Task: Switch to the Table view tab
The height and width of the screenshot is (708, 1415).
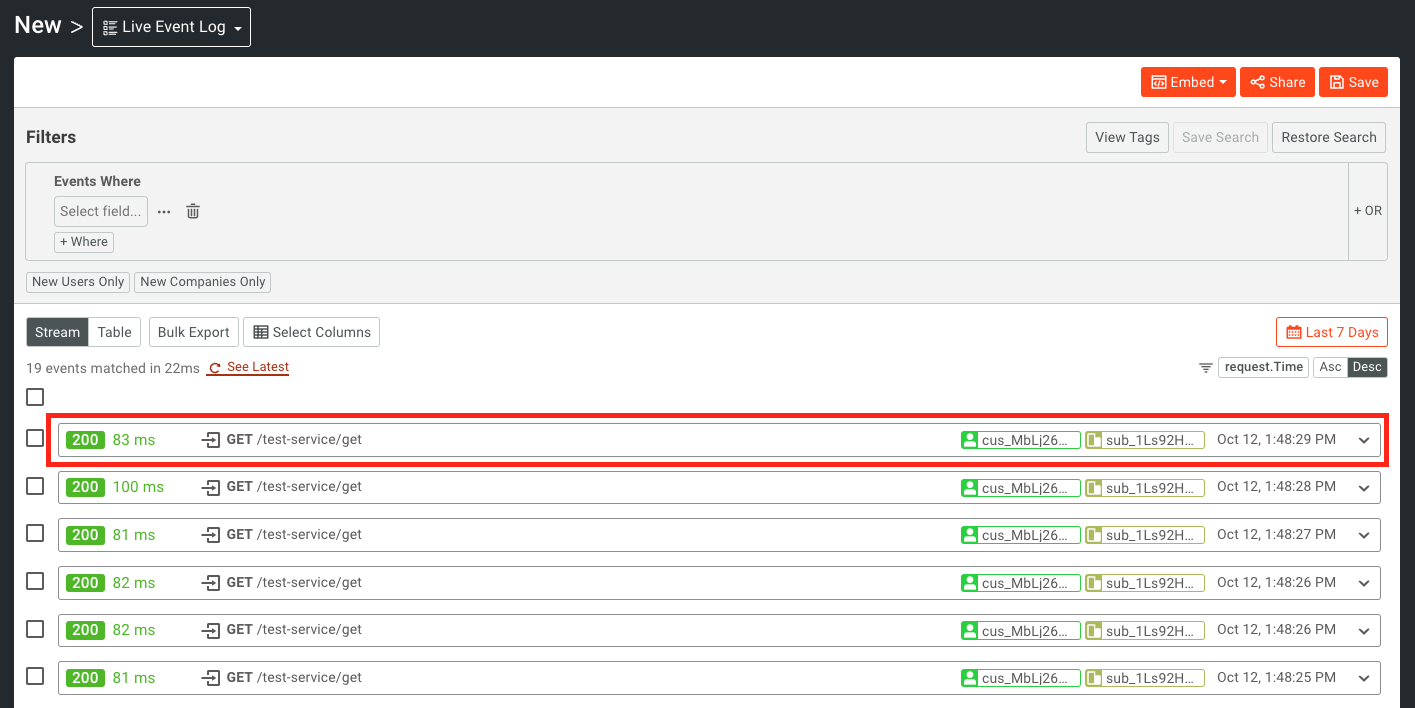Action: 114,332
